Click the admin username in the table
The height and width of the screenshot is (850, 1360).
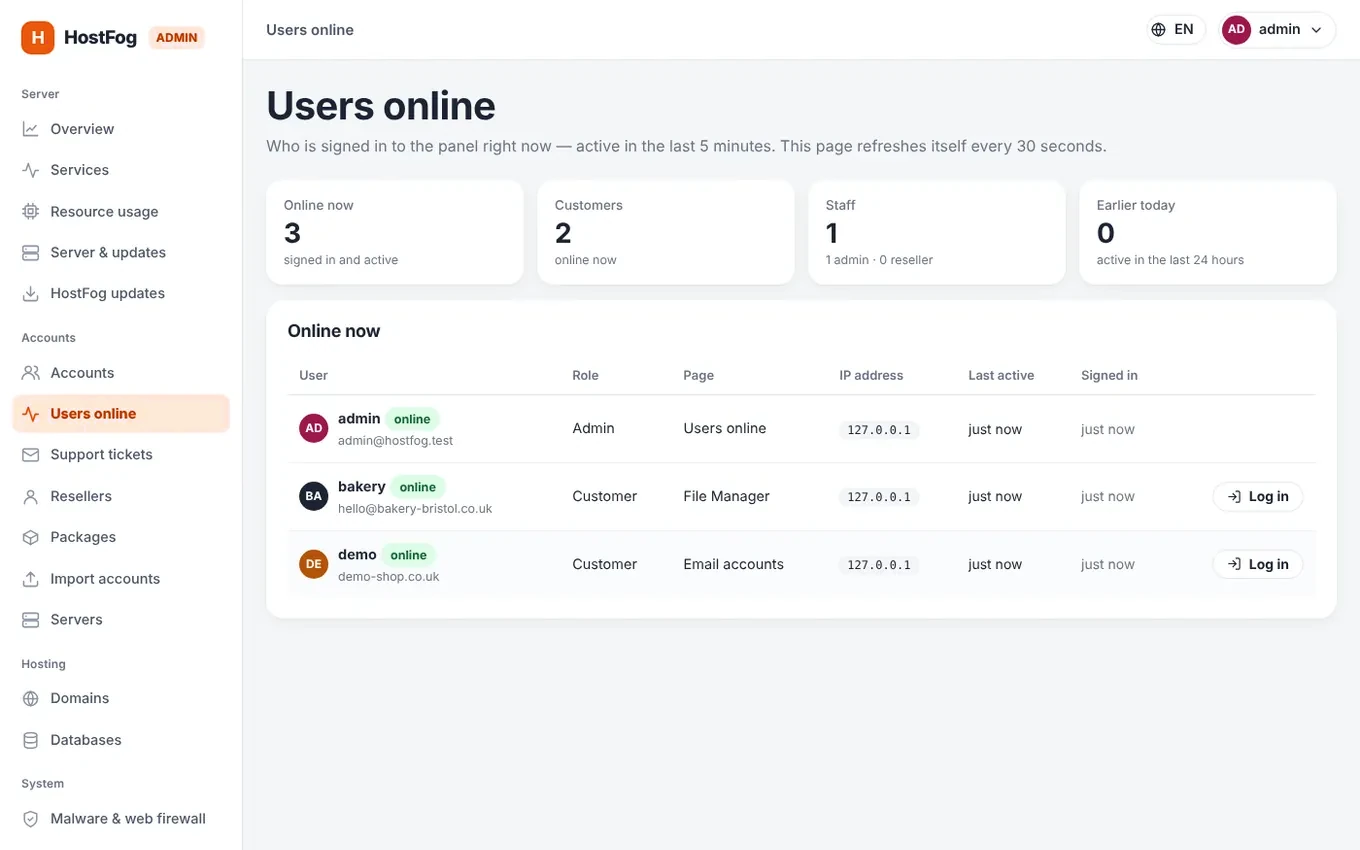pos(359,419)
